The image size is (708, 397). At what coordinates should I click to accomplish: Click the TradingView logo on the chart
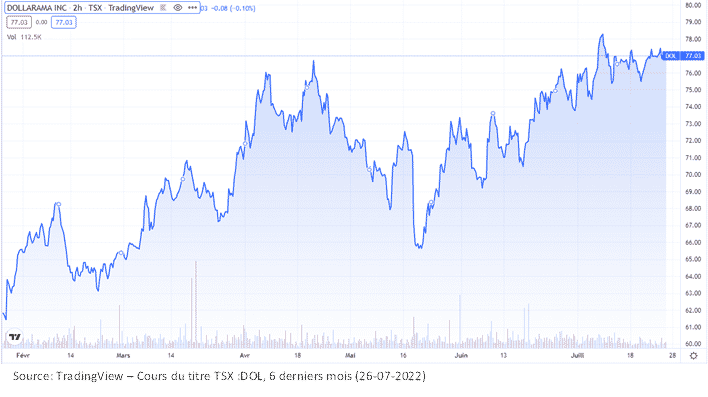pos(14,337)
